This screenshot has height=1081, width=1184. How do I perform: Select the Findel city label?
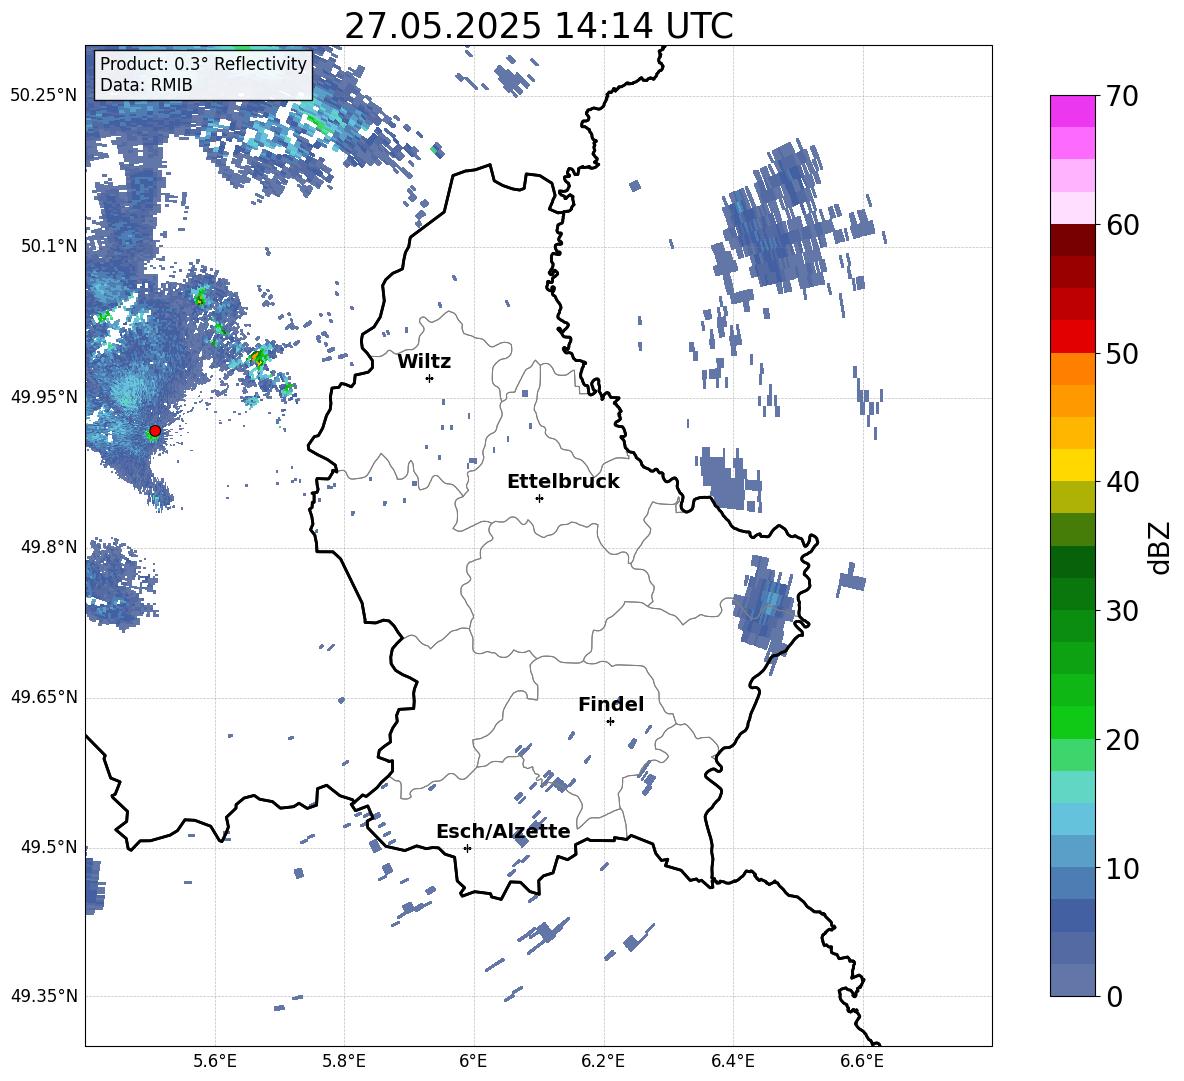click(x=611, y=704)
